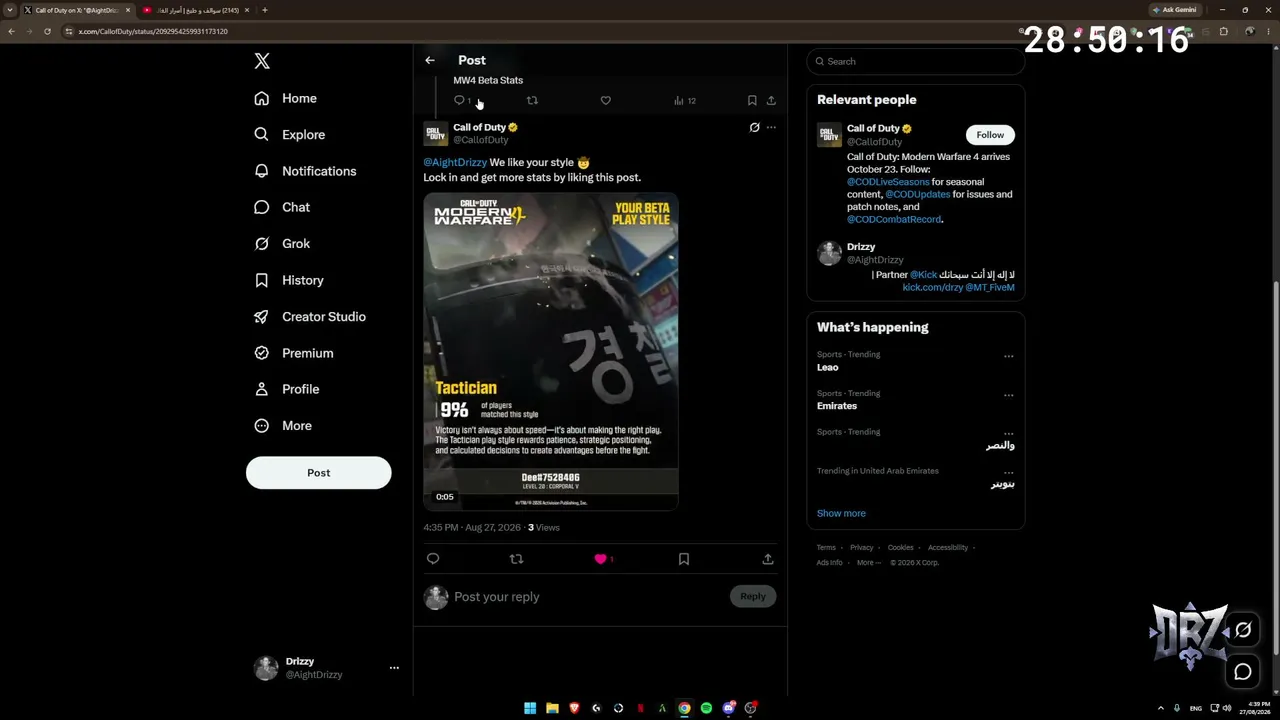Open Creator Studio
The height and width of the screenshot is (720, 1280).
coord(310,316)
